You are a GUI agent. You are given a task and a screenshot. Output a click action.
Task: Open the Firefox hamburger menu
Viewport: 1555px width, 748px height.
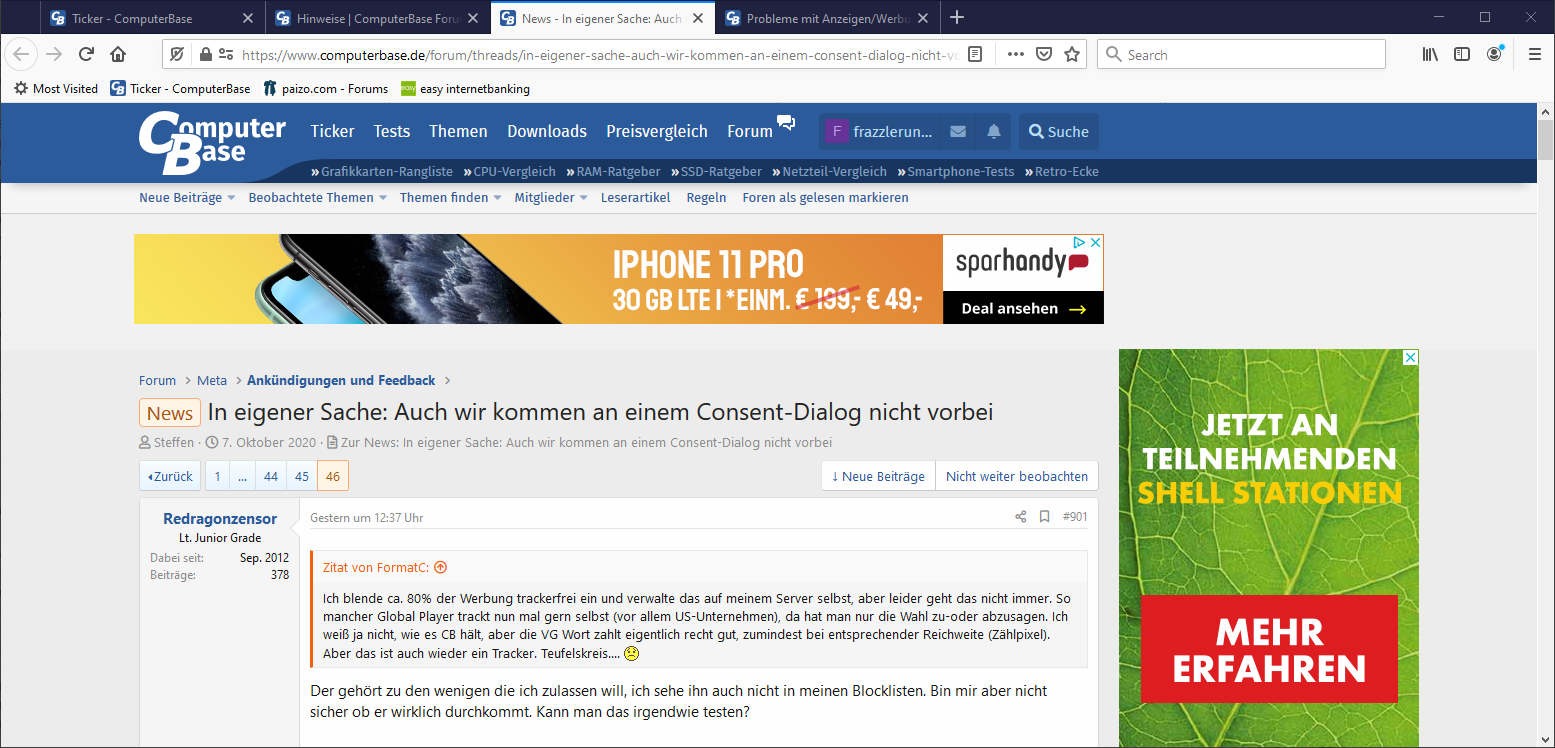(x=1535, y=54)
